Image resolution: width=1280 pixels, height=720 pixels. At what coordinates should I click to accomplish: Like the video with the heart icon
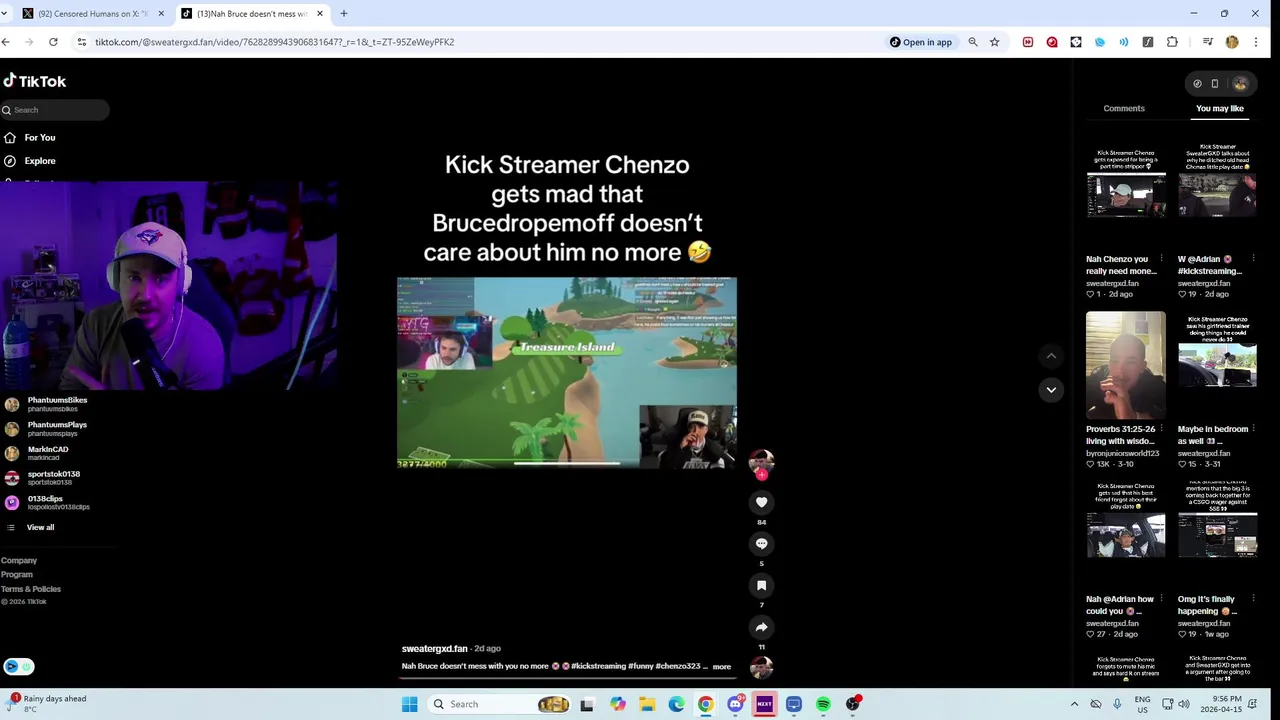[x=761, y=502]
